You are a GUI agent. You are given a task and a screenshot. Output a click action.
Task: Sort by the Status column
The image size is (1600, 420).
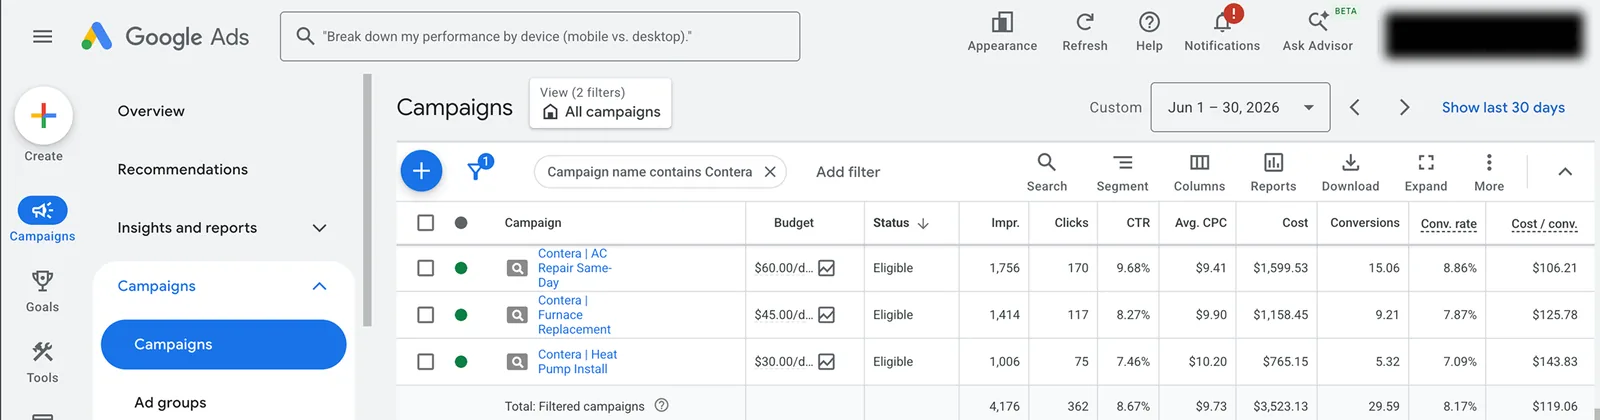[x=901, y=223]
